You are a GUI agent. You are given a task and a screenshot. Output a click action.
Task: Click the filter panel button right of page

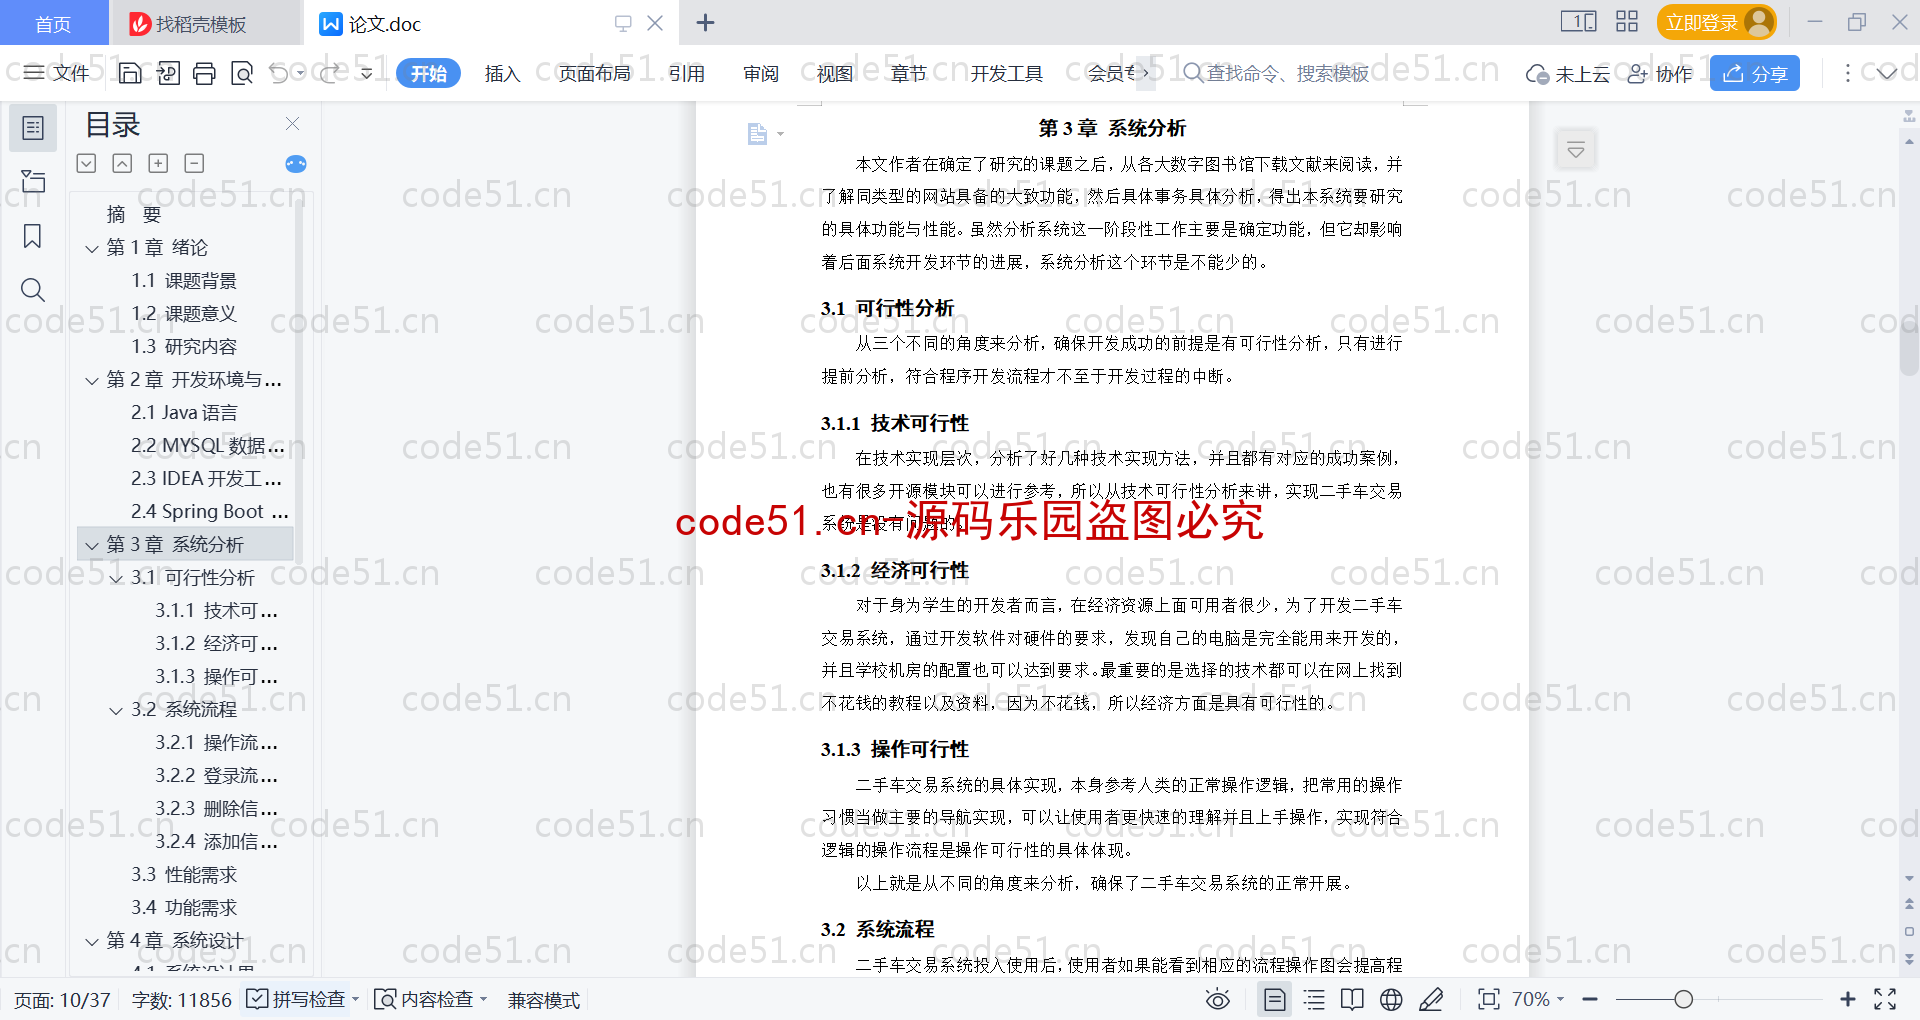click(1576, 150)
